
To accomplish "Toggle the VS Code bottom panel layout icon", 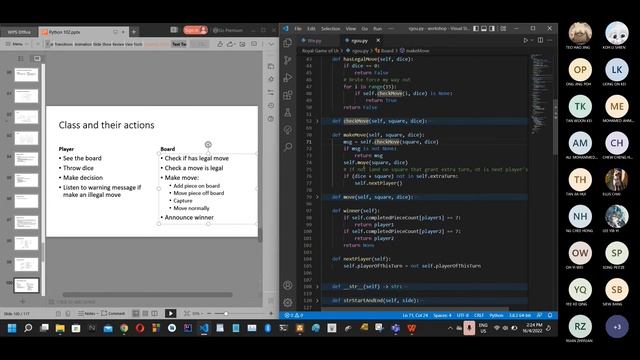I will (x=484, y=28).
